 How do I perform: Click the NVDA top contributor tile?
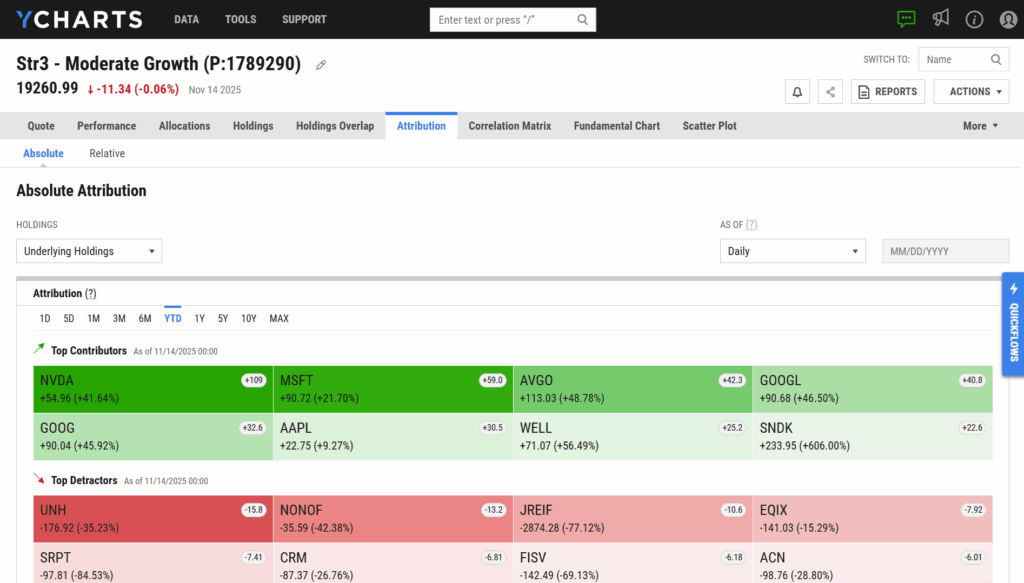[152, 389]
